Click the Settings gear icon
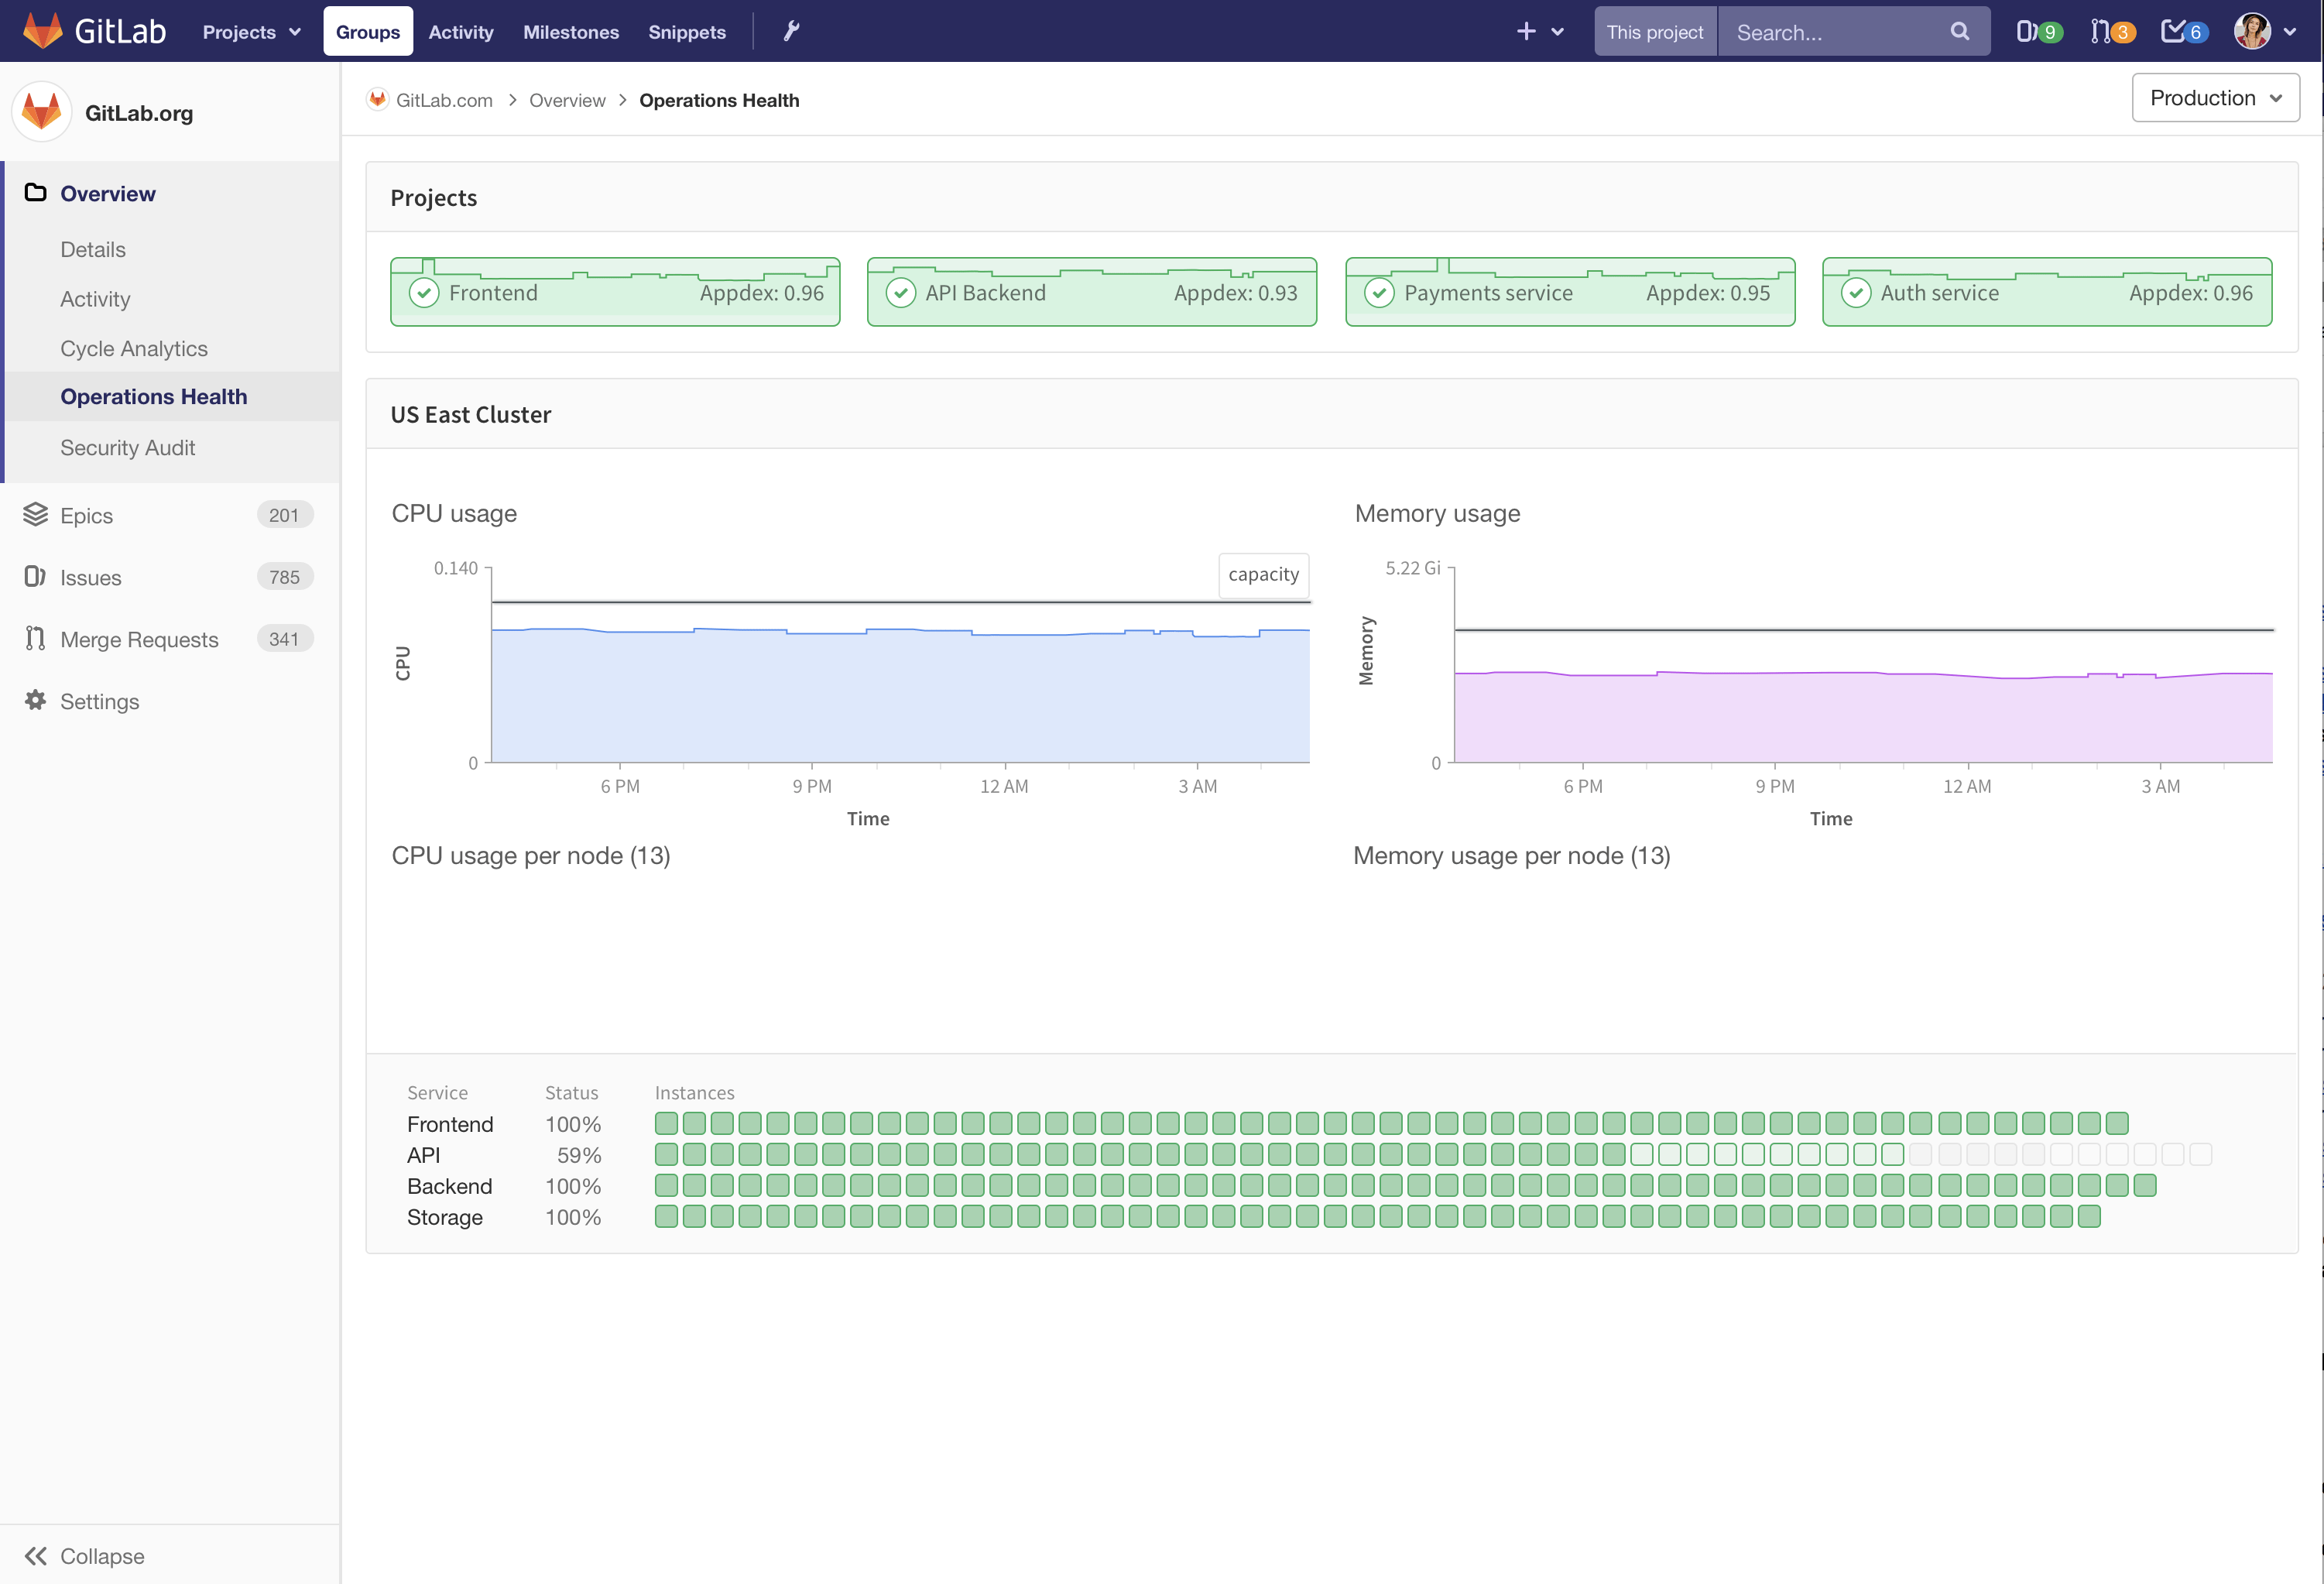This screenshot has height=1584, width=2324. 36,701
